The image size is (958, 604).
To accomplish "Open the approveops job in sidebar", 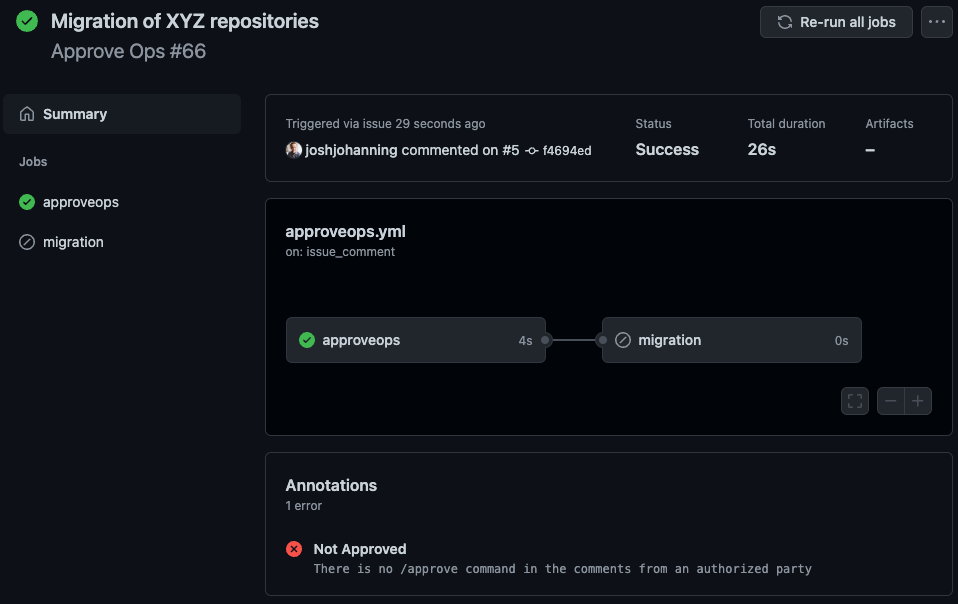I will 81,202.
